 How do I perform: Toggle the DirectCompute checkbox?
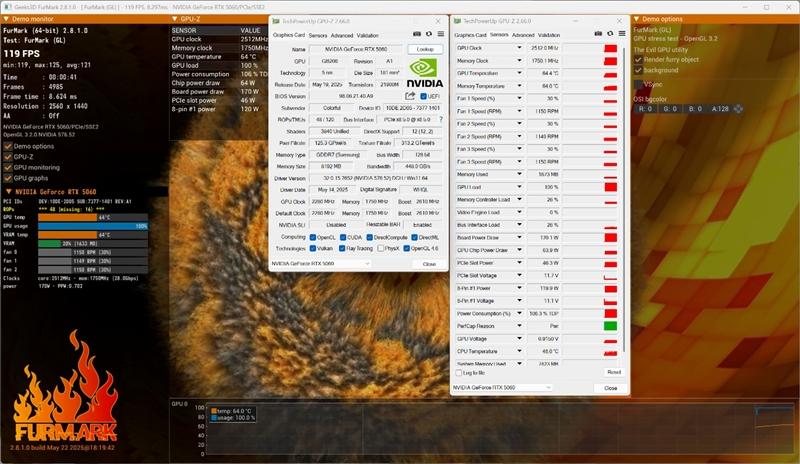click(370, 237)
